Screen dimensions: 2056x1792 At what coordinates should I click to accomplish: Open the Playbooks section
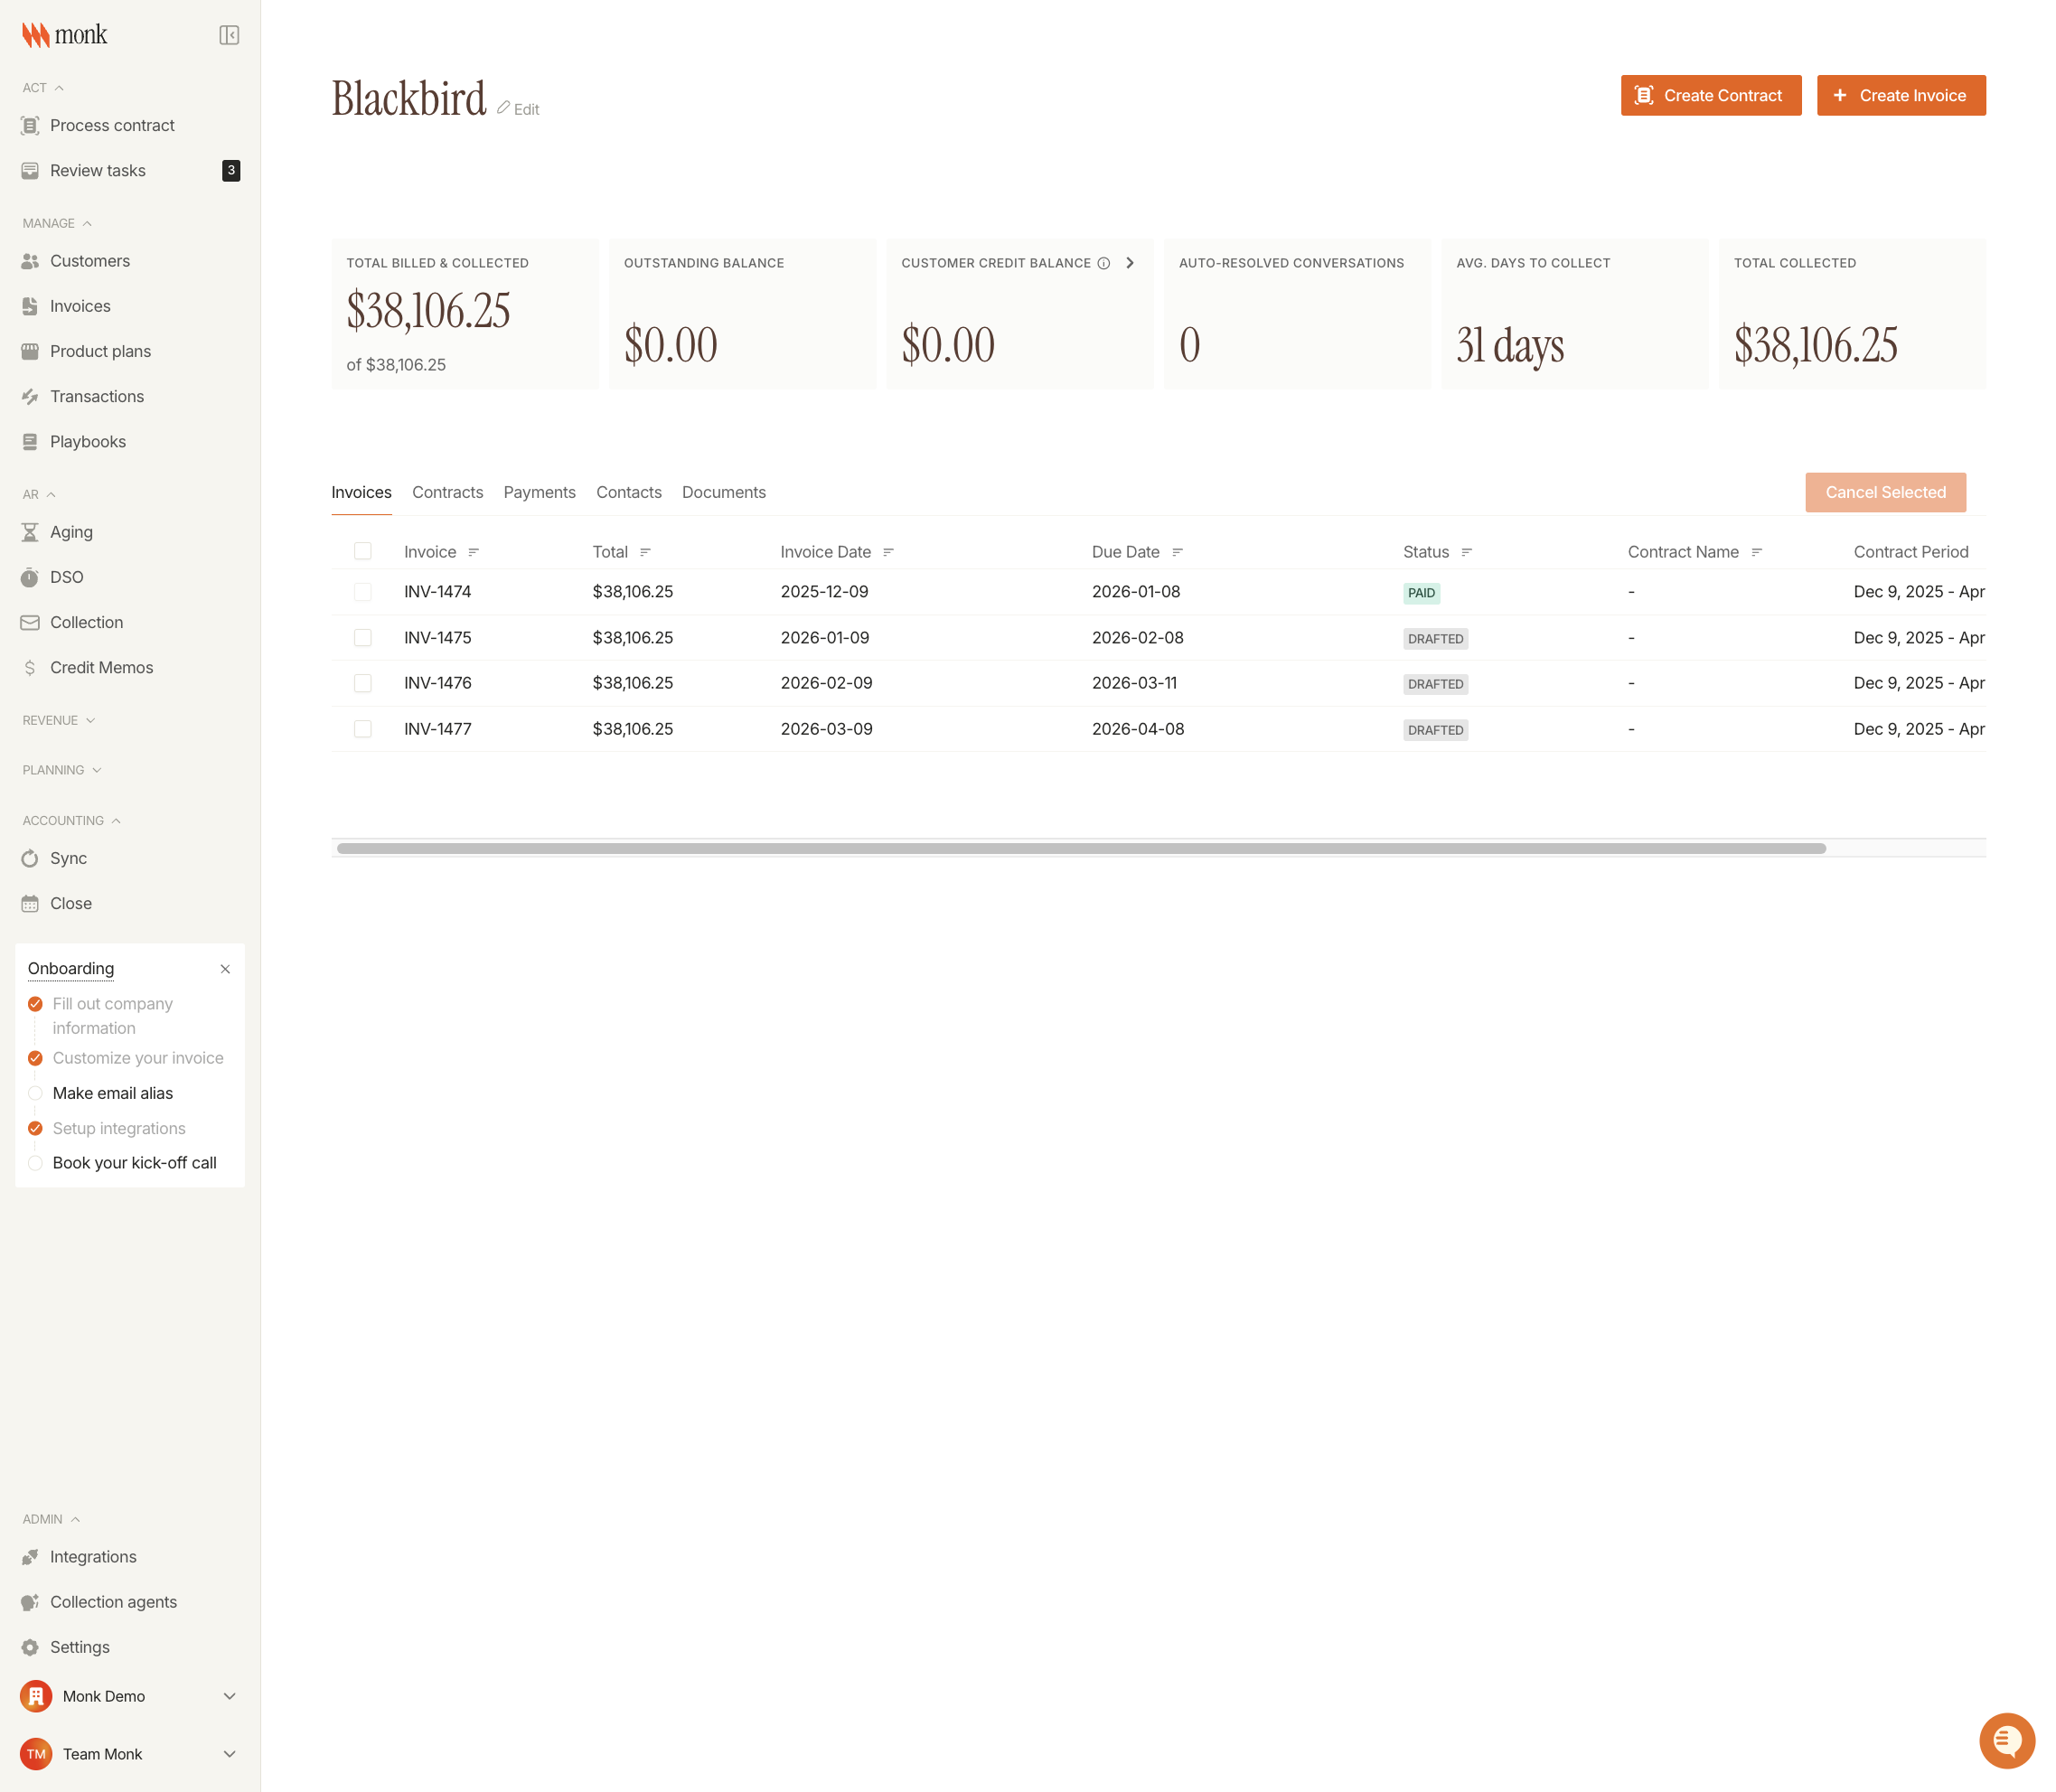(x=88, y=441)
